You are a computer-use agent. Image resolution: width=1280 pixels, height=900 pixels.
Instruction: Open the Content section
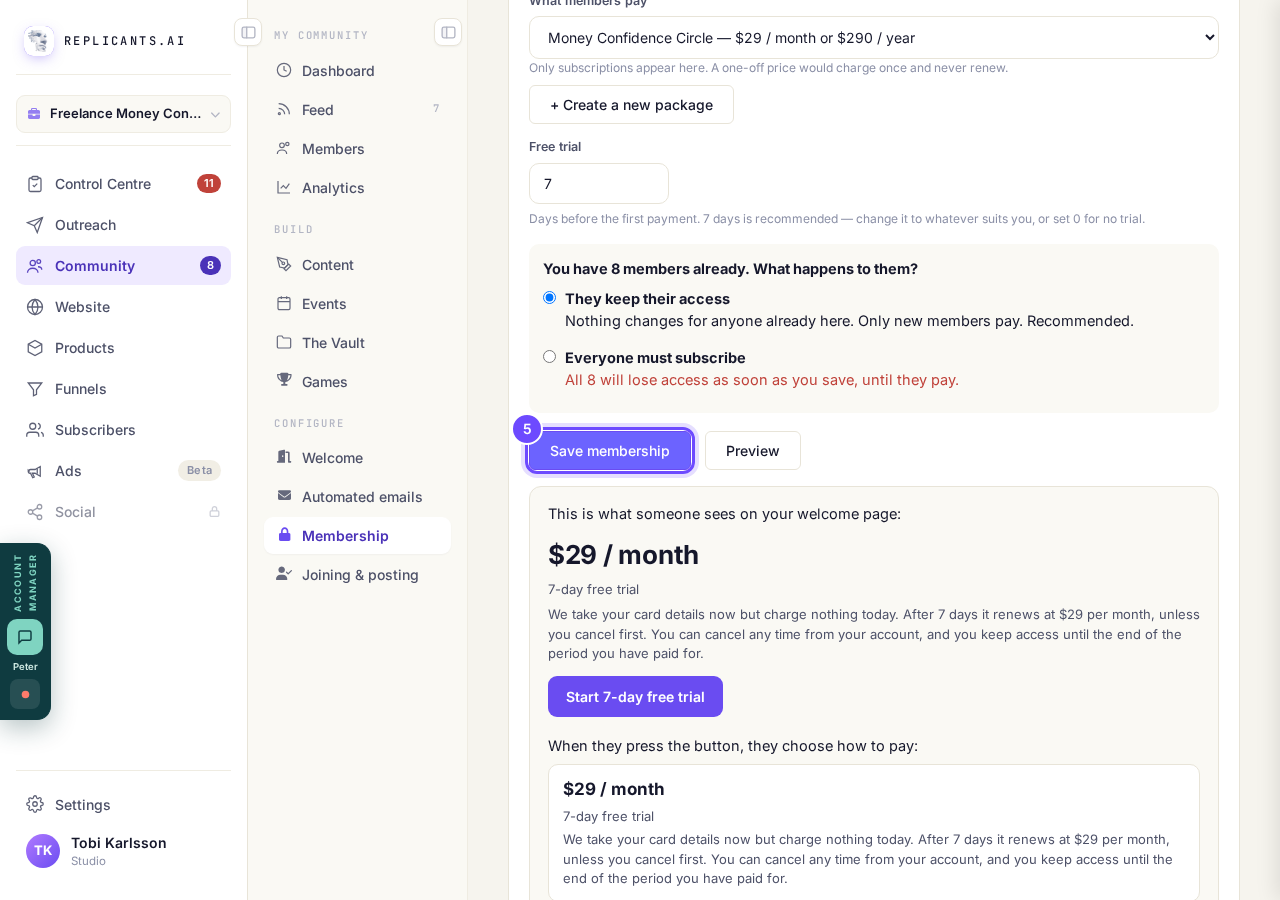[357, 264]
